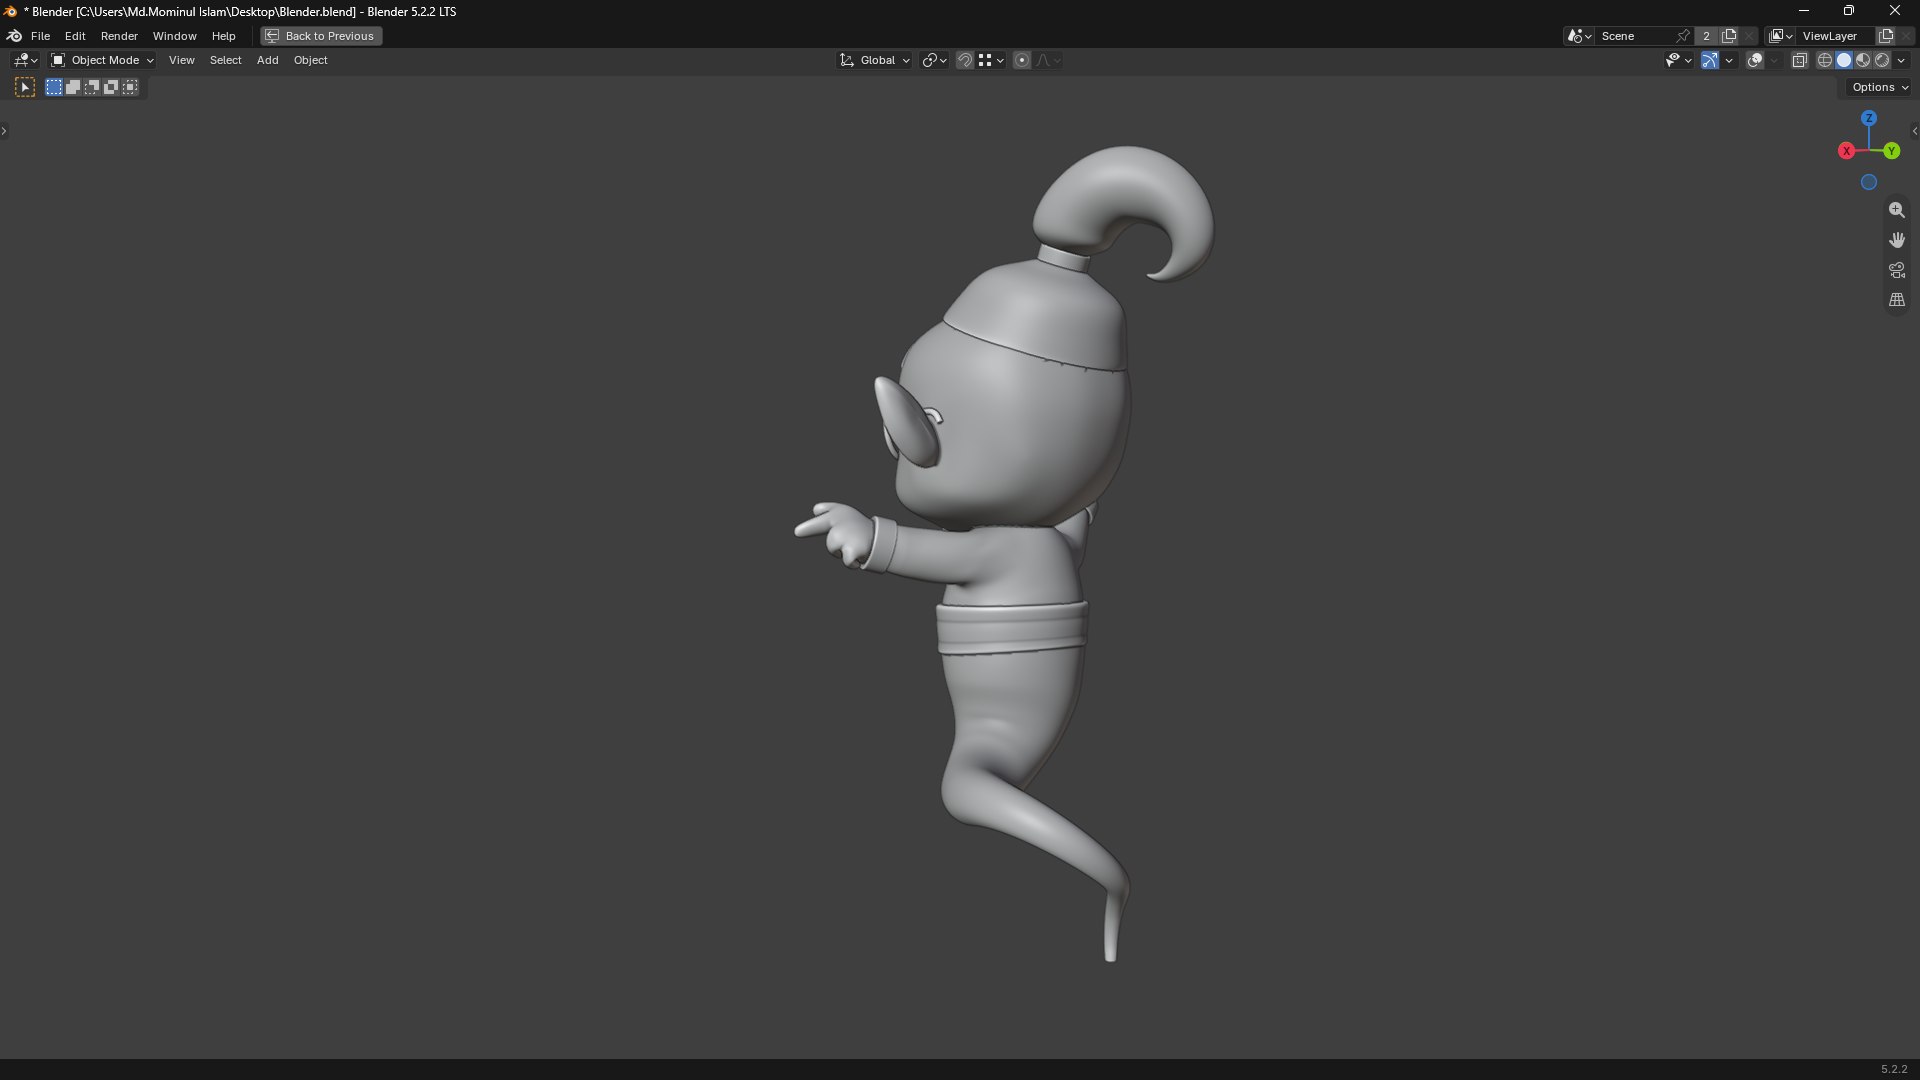
Task: Toggle viewport overlays
Action: point(1755,60)
